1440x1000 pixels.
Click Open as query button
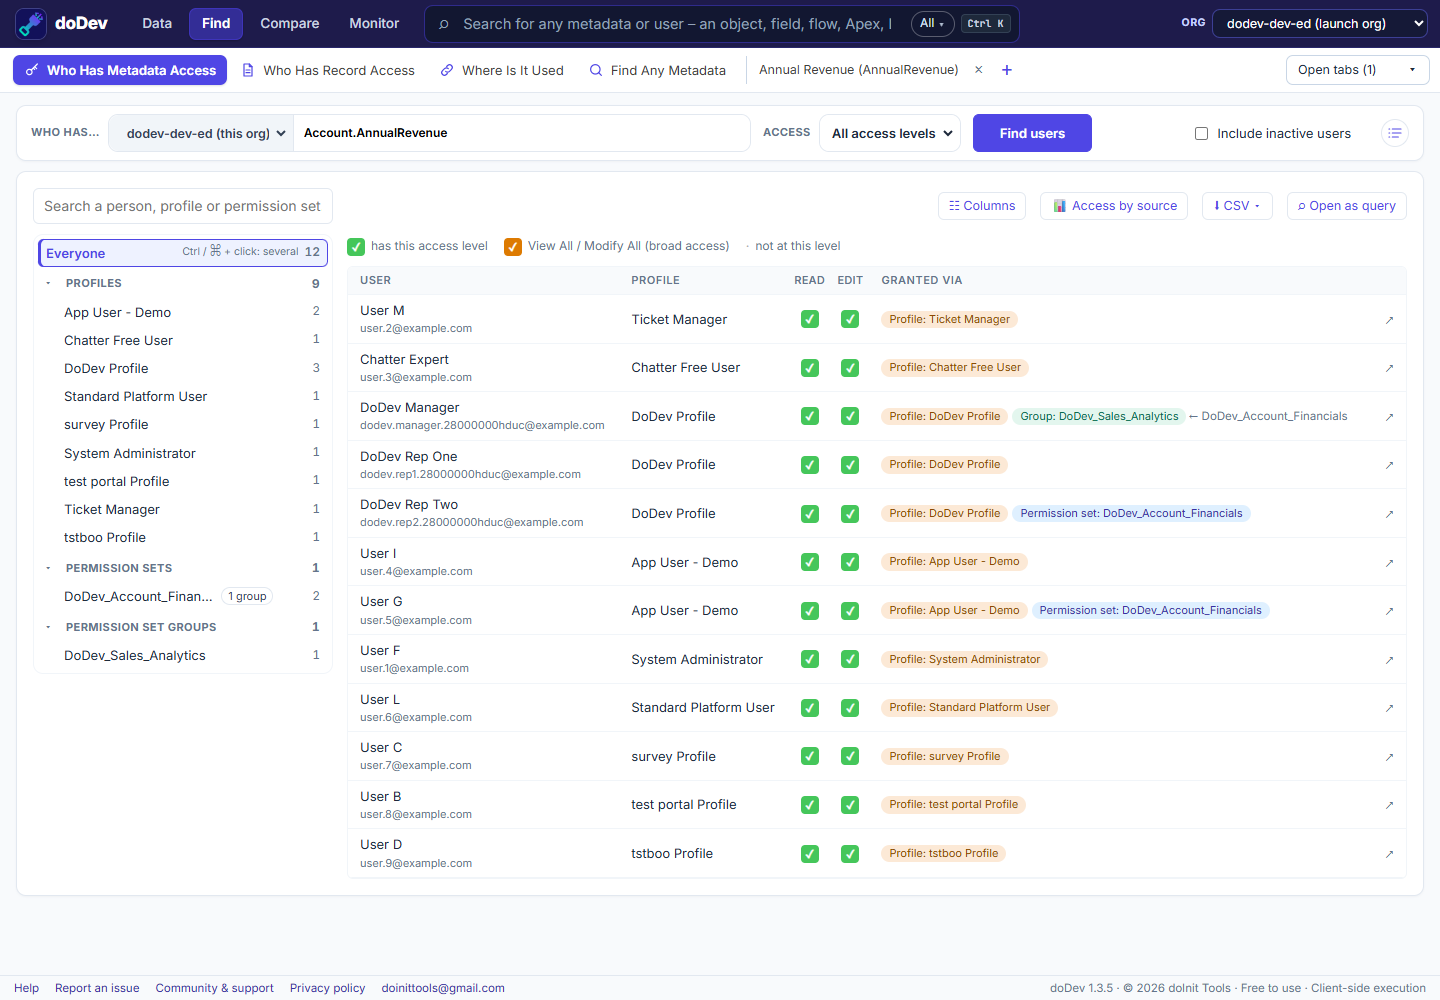[x=1347, y=206]
